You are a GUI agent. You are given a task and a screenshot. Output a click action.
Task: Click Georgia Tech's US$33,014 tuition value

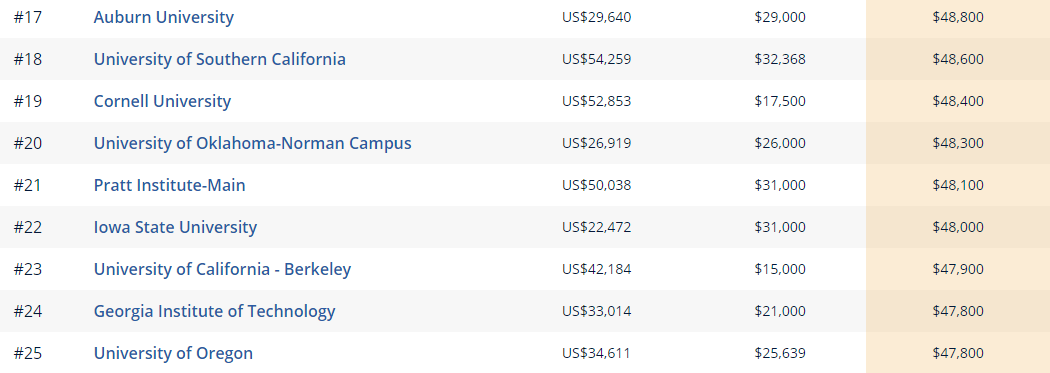pos(597,311)
